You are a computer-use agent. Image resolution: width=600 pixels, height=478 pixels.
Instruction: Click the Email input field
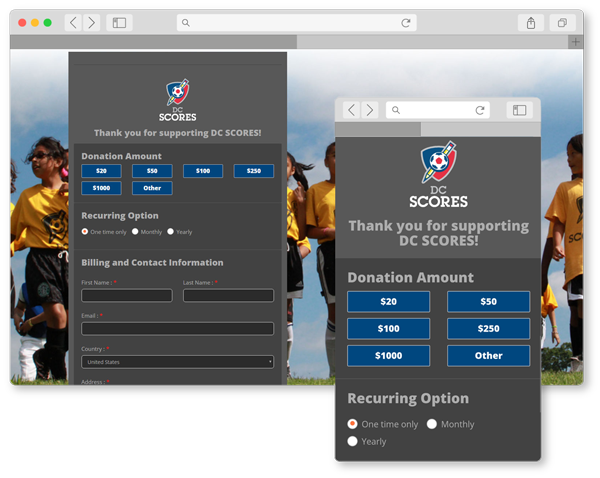(x=178, y=329)
